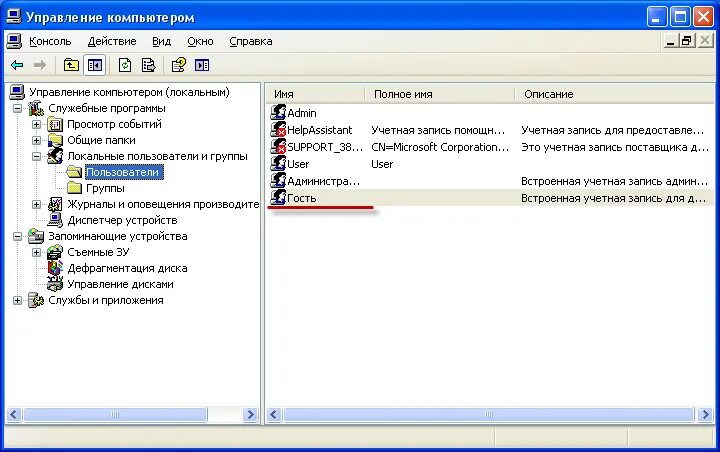Click the user list horizontal scrollbar thumb
This screenshot has width=720, height=452.
[x=489, y=415]
